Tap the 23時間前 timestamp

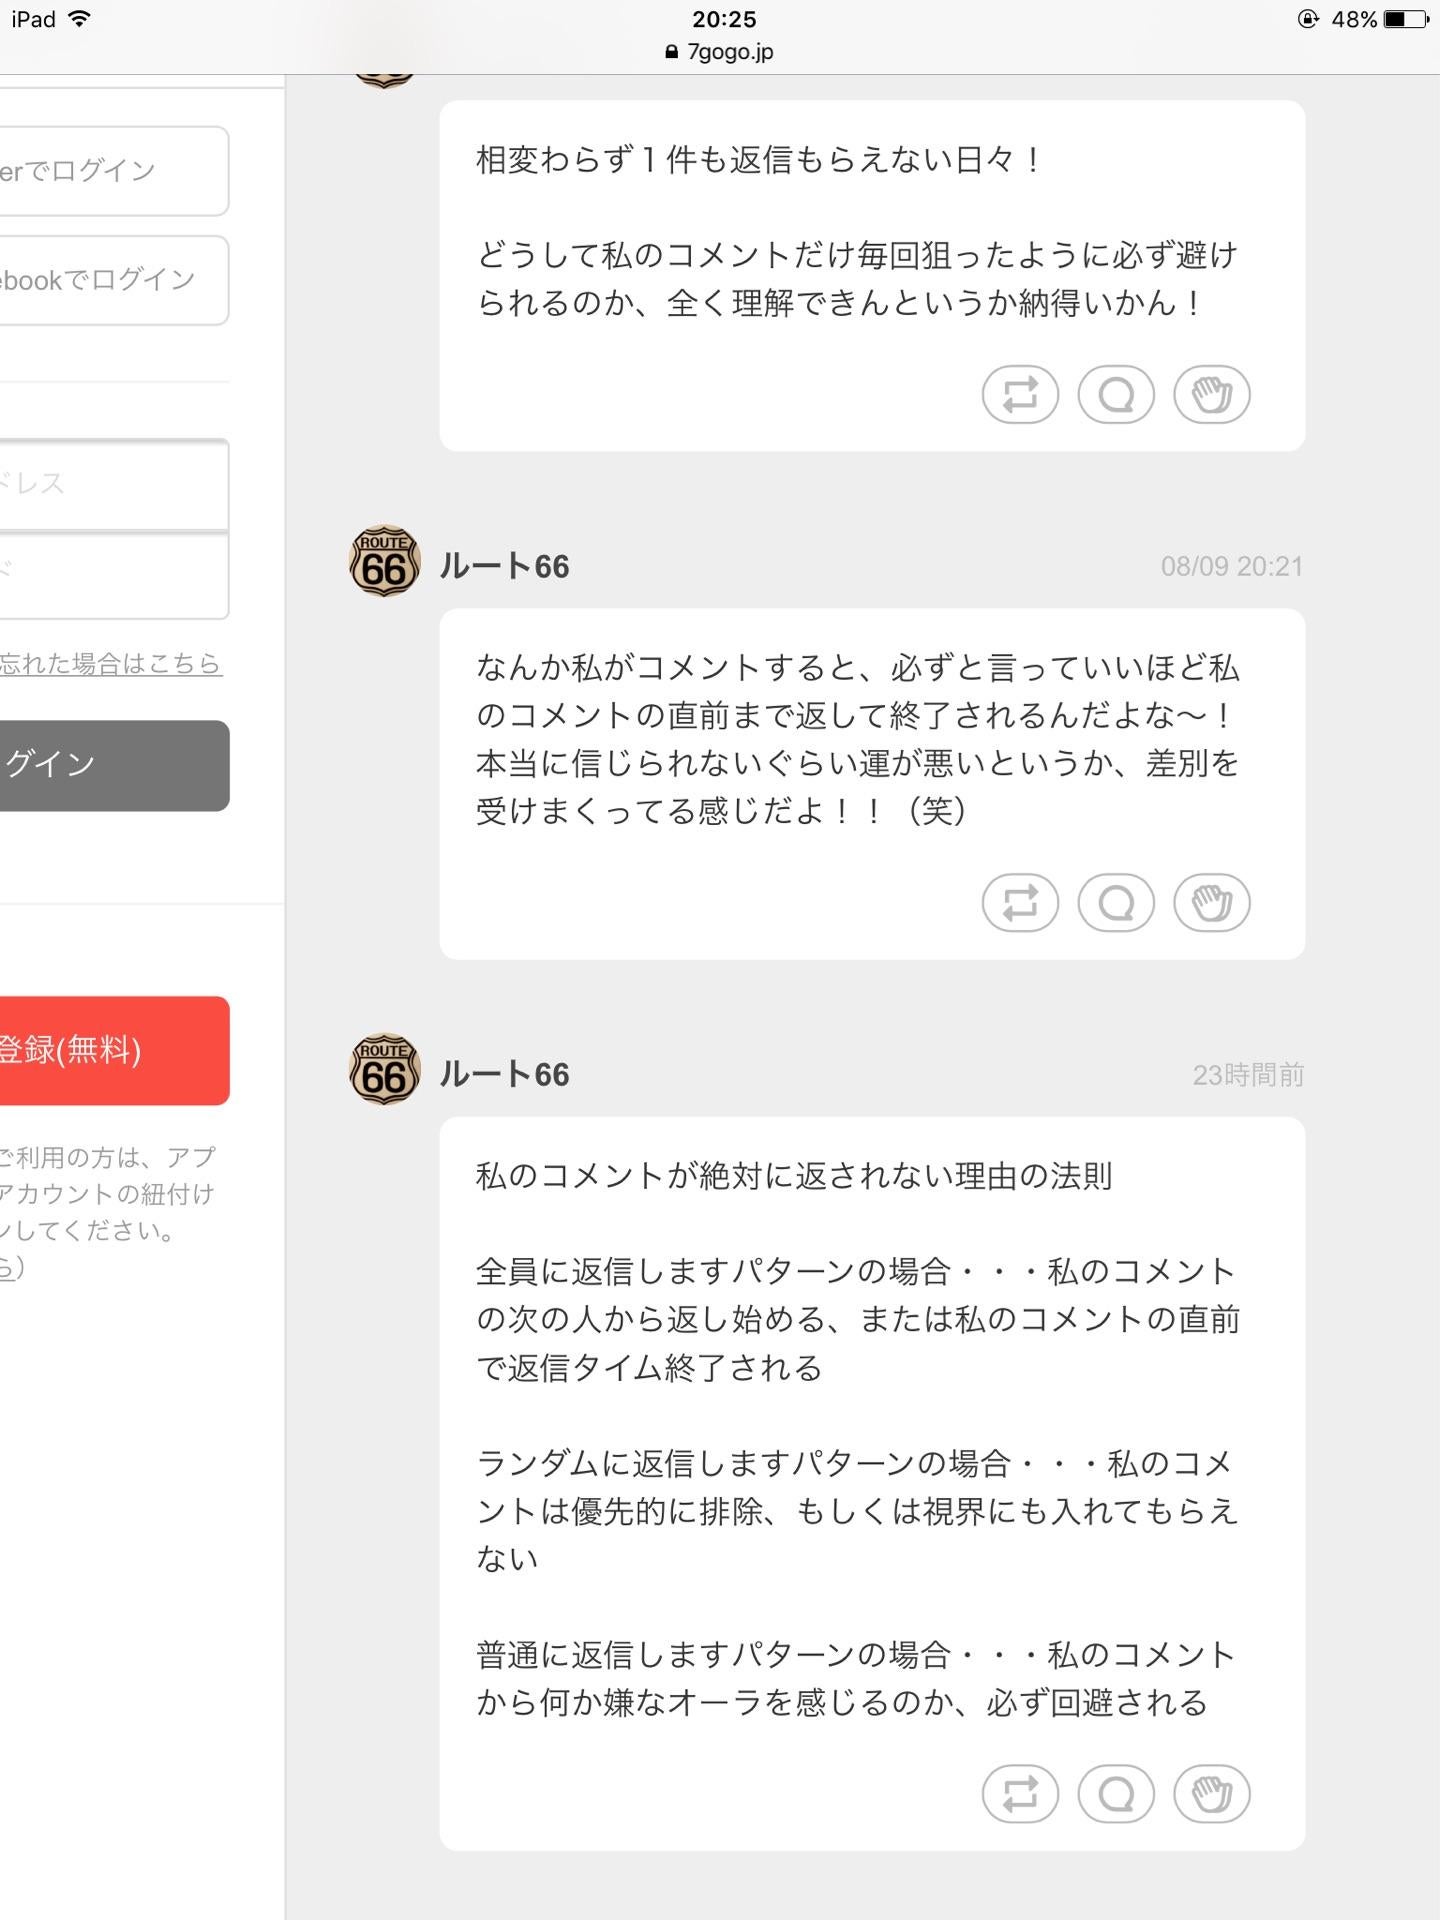(1248, 1075)
